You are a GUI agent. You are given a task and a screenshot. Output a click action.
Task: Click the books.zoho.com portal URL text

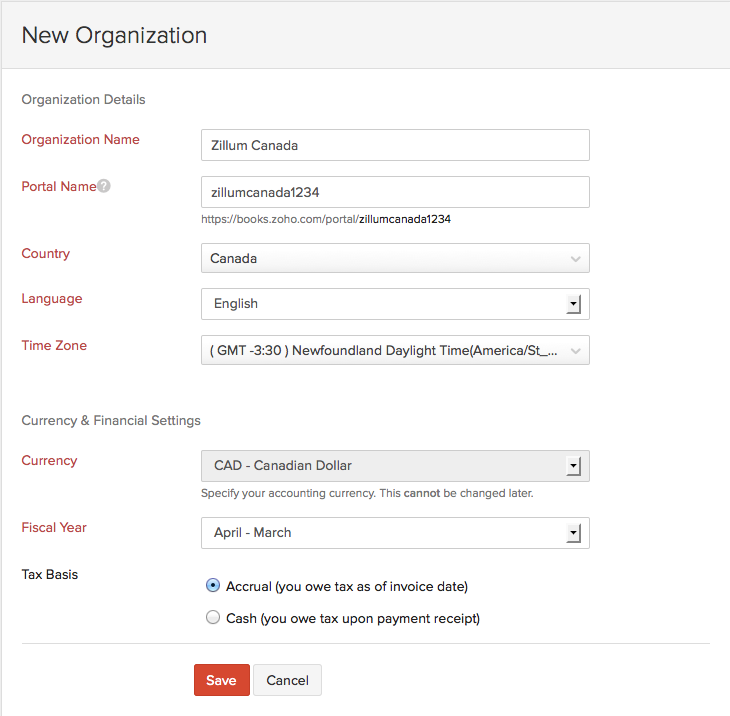tap(325, 218)
